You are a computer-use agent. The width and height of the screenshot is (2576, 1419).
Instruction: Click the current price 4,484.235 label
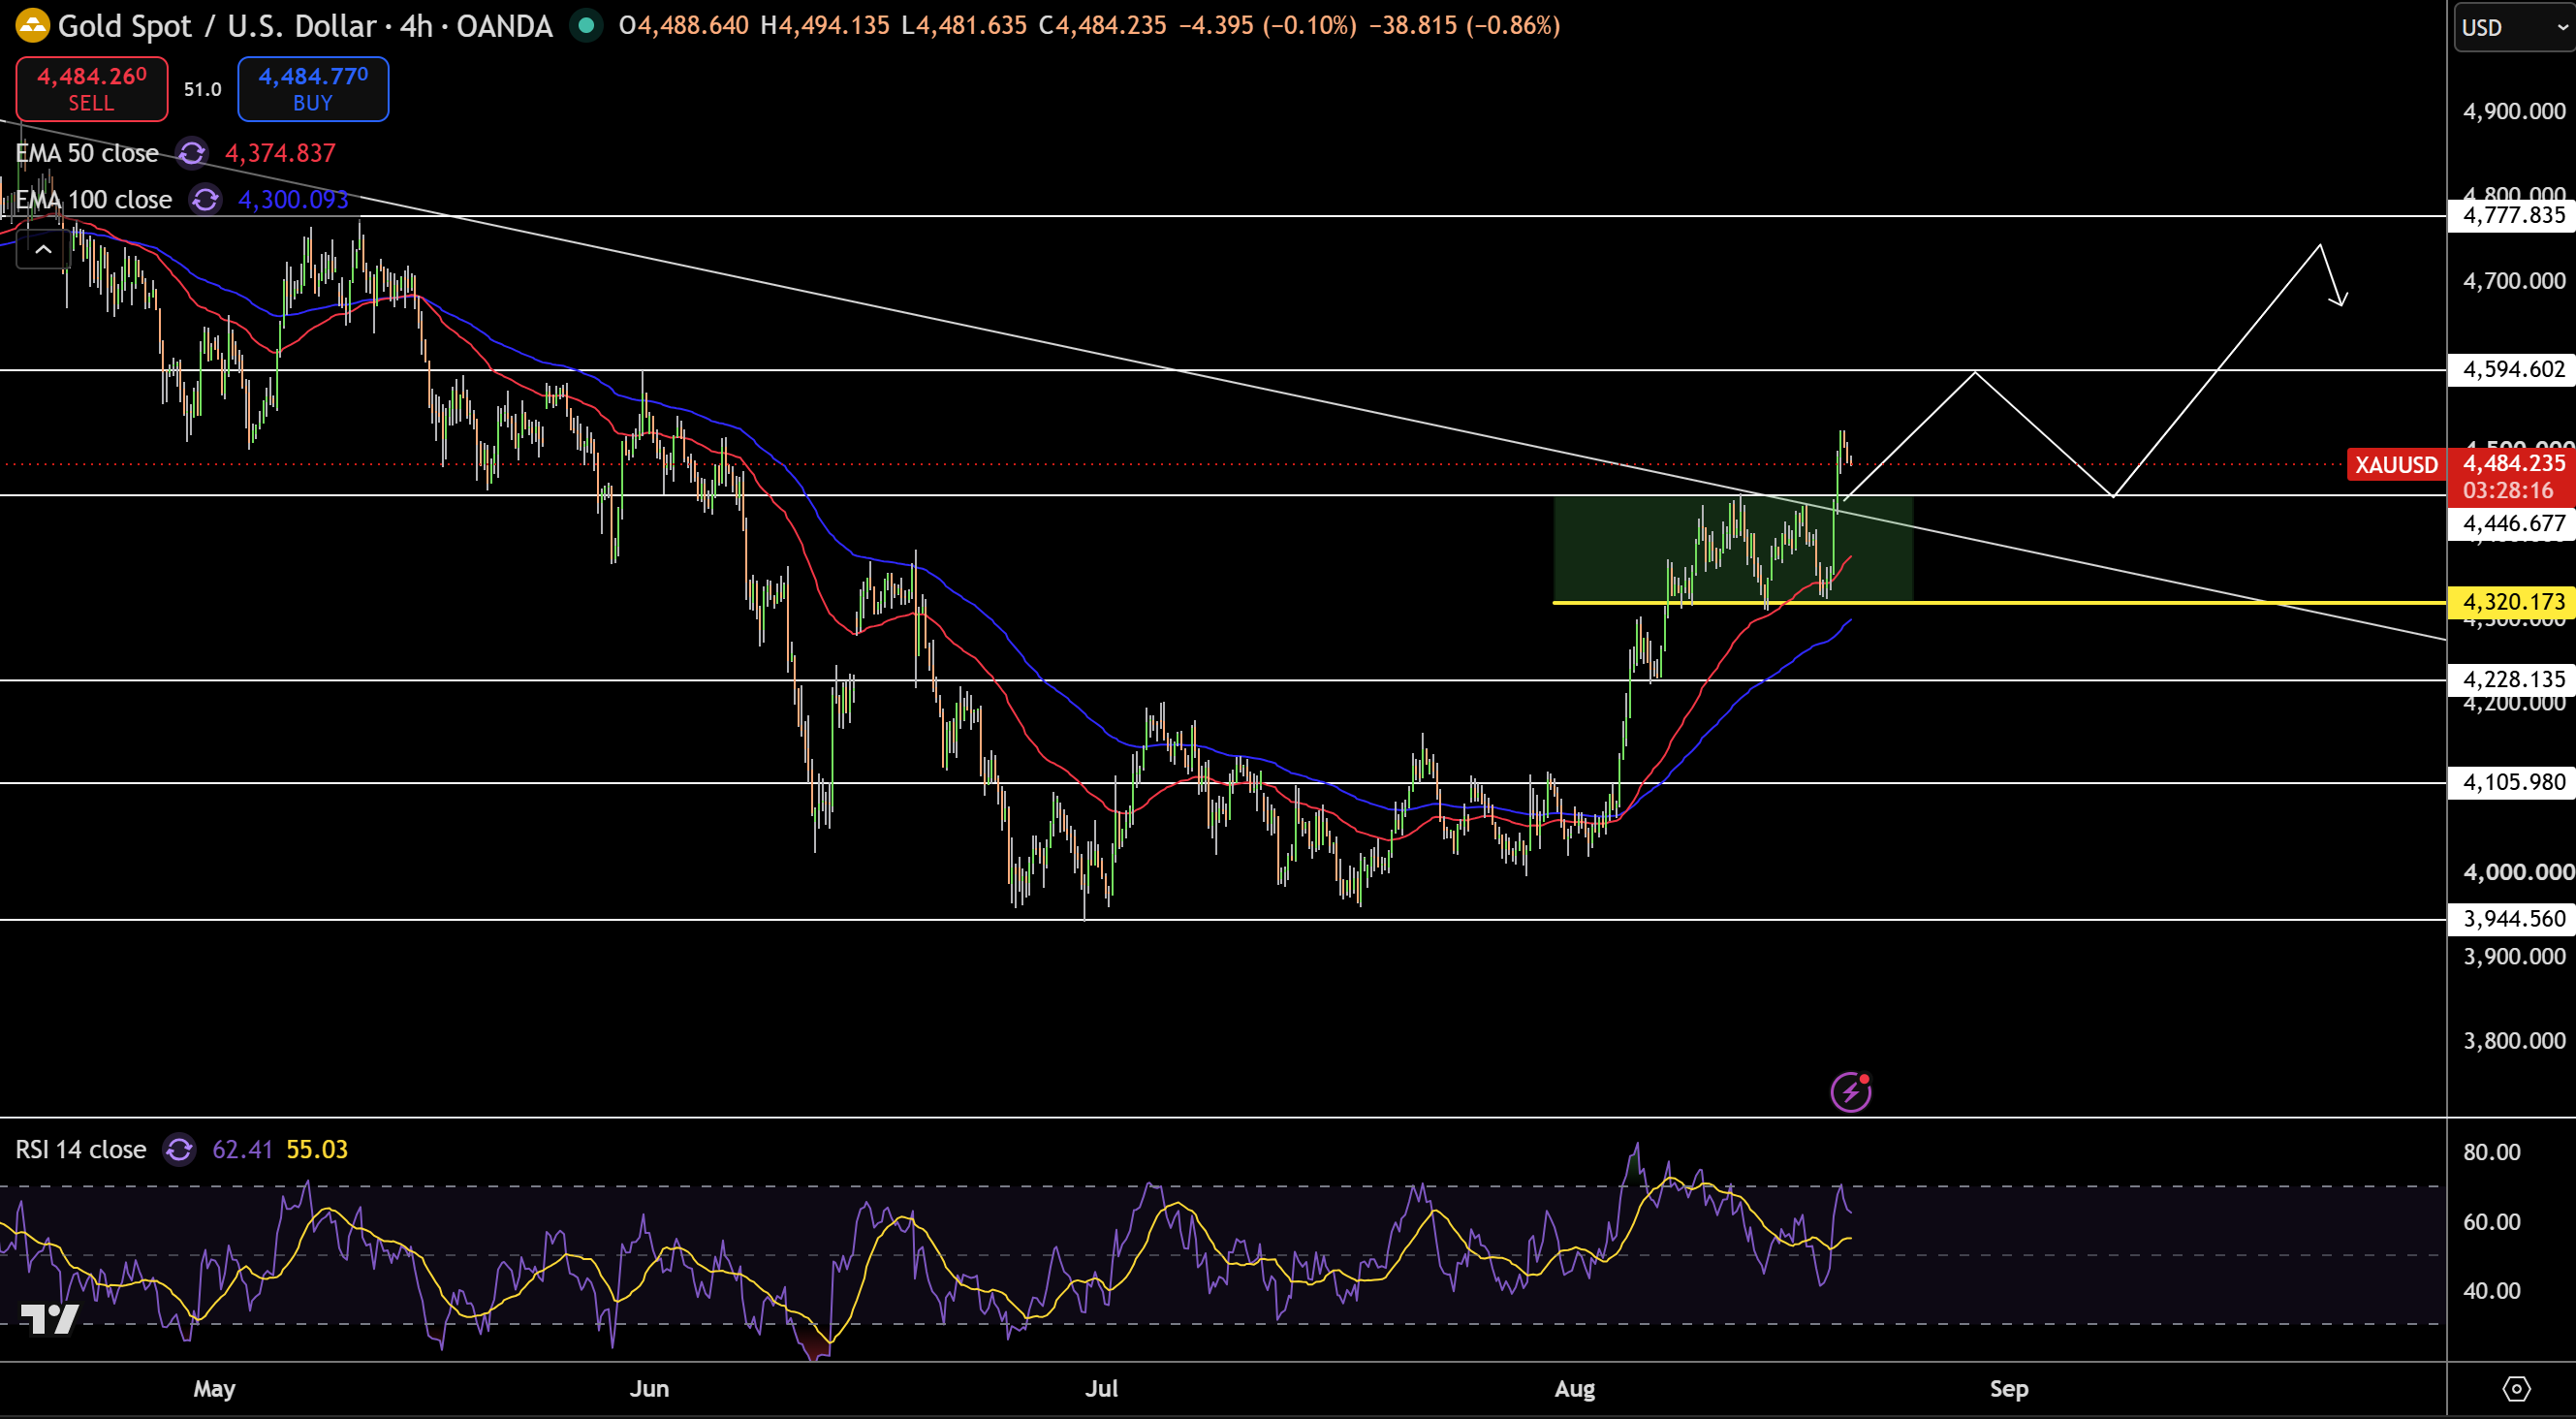click(2513, 464)
